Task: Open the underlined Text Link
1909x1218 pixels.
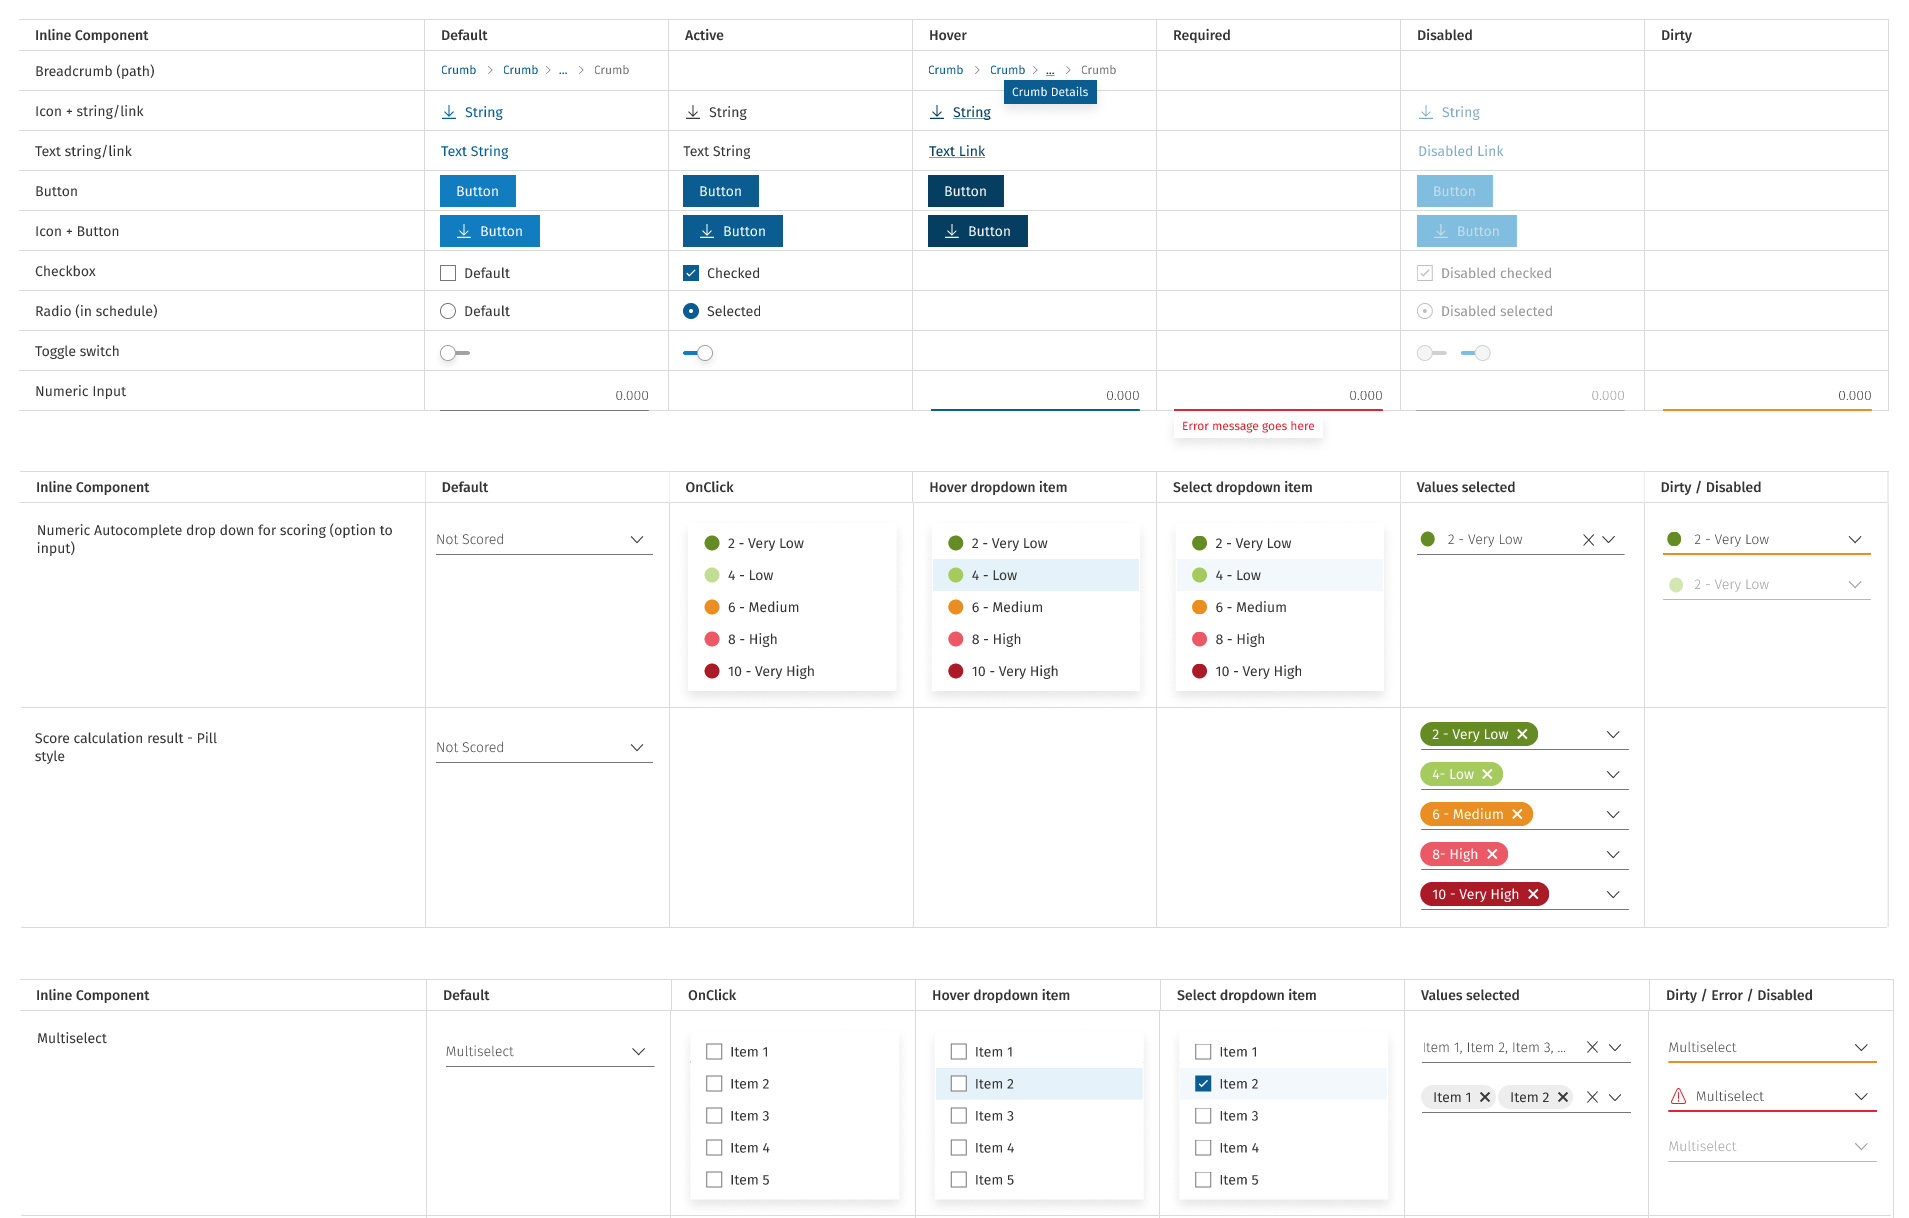Action: (956, 151)
